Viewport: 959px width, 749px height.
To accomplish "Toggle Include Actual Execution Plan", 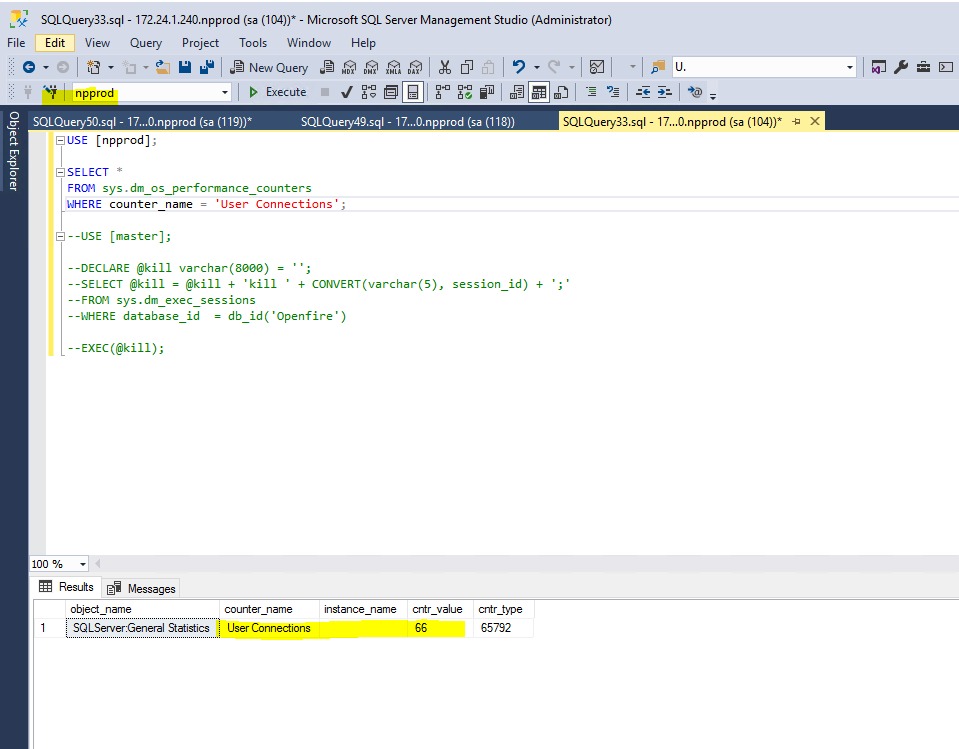I will [x=443, y=92].
